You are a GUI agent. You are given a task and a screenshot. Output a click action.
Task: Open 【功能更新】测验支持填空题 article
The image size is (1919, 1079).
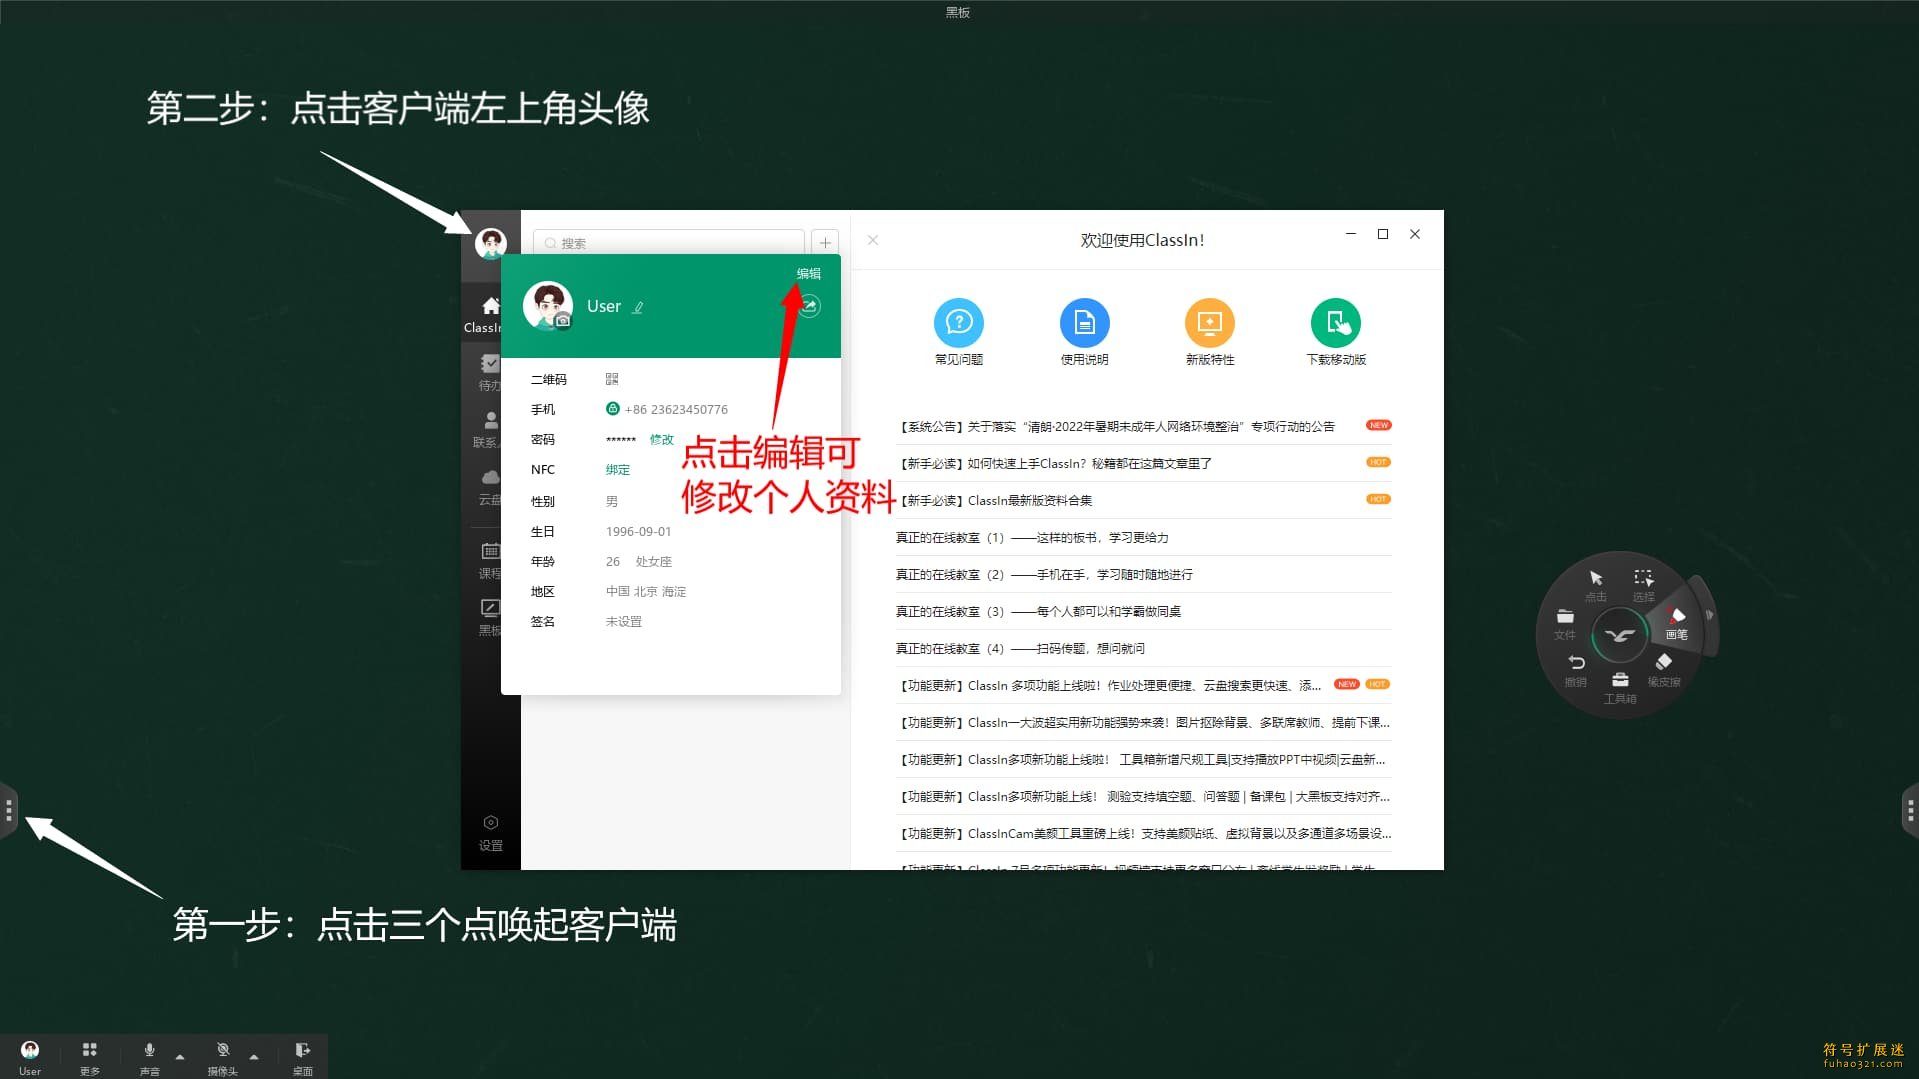pos(1142,796)
